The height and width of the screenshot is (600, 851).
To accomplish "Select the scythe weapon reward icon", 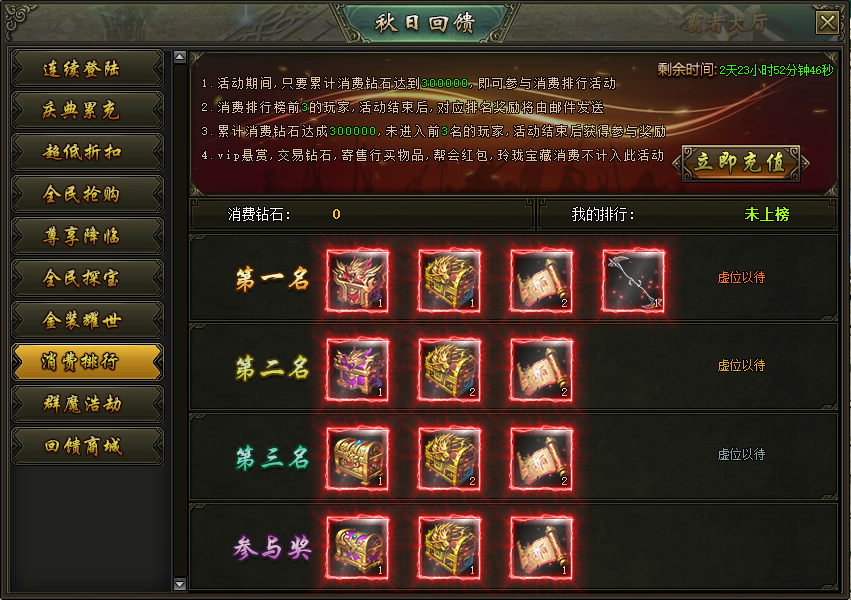I will (633, 280).
